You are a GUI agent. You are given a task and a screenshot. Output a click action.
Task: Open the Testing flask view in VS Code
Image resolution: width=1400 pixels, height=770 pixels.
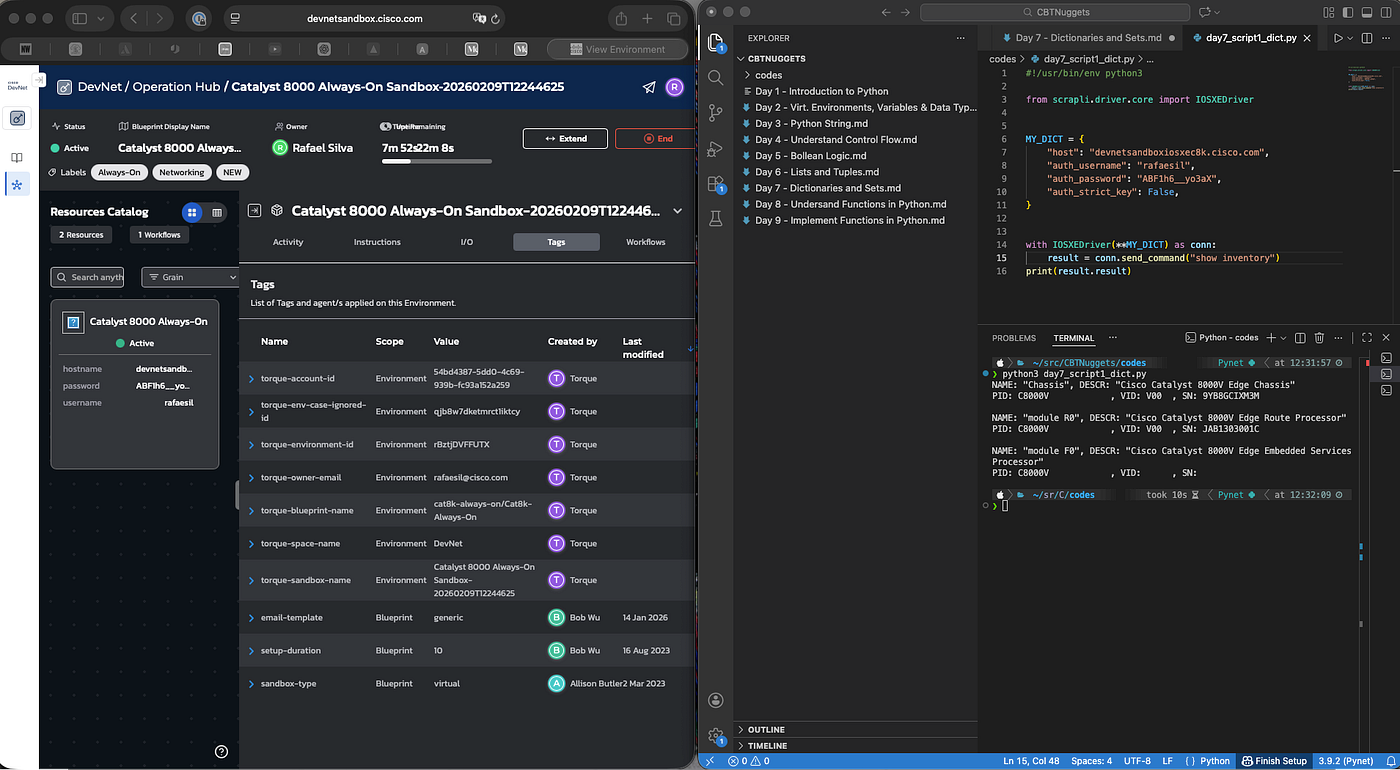(715, 220)
